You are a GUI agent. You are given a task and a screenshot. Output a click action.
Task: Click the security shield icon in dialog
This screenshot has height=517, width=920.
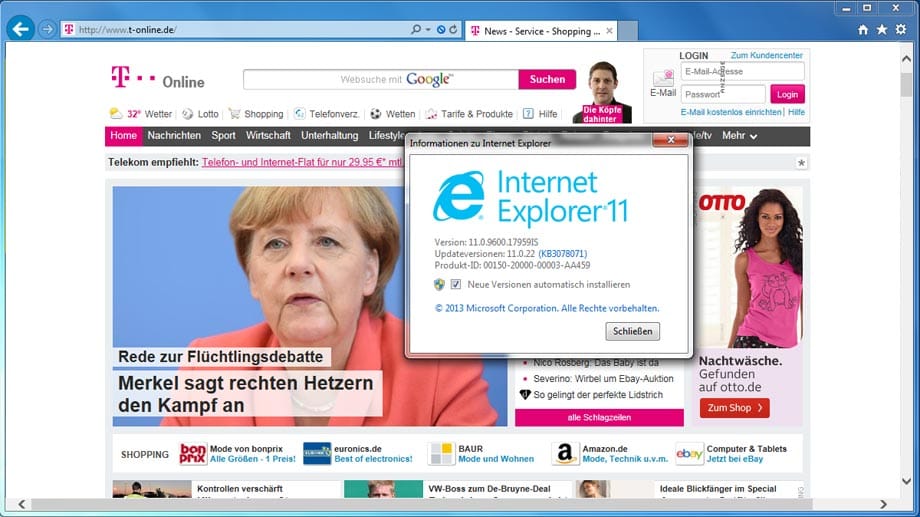click(439, 285)
